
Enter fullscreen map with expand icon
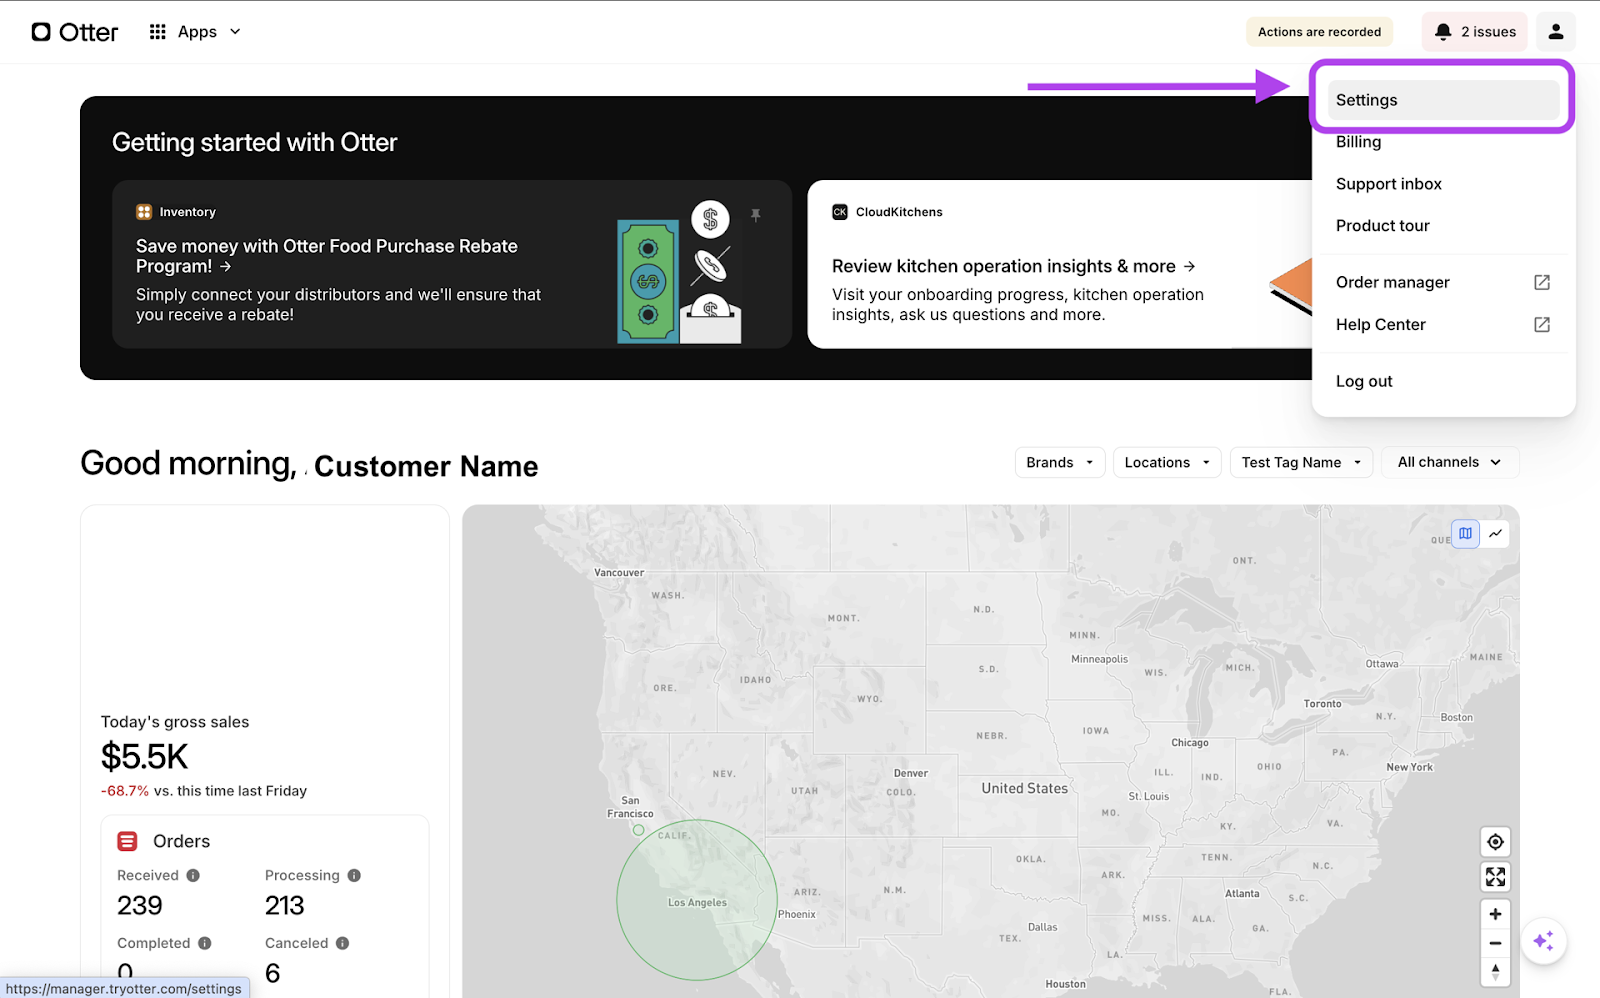(x=1495, y=877)
